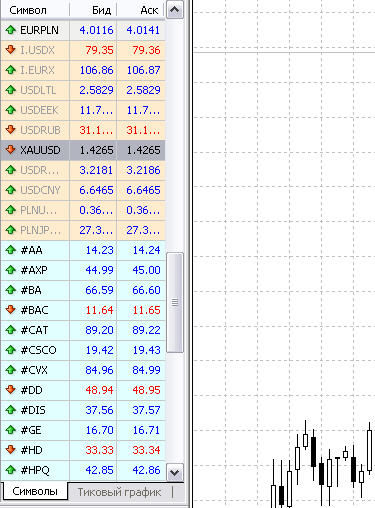Click the red arrow next to USDRUB
The height and width of the screenshot is (508, 375).
pos(11,130)
